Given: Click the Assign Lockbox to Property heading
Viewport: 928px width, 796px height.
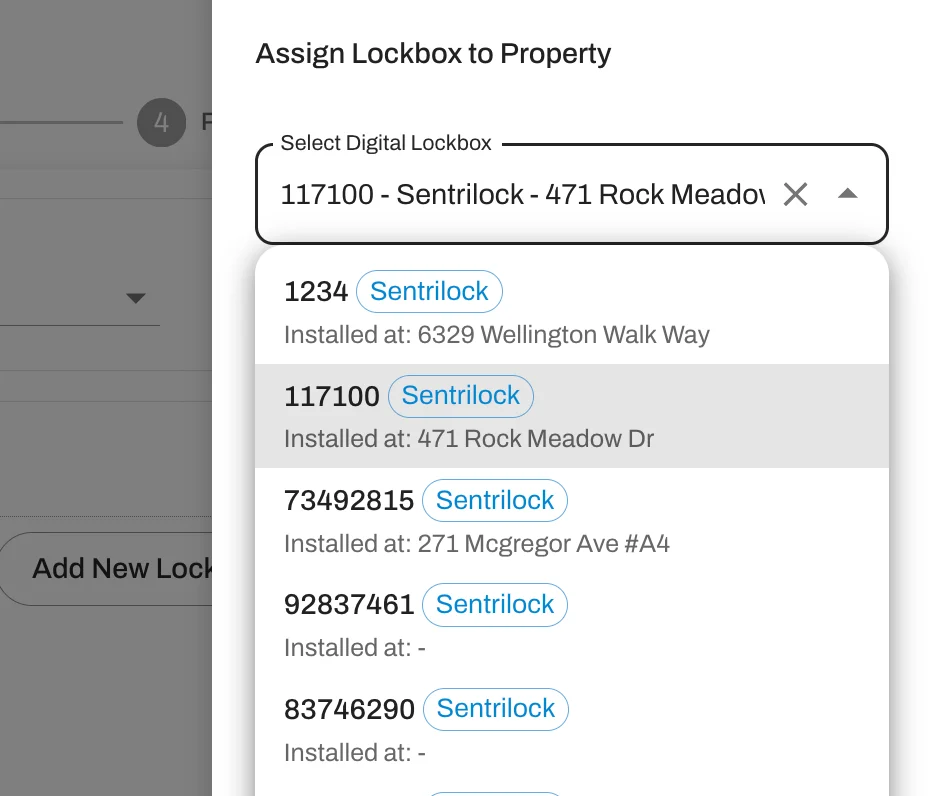Looking at the screenshot, I should tap(434, 54).
